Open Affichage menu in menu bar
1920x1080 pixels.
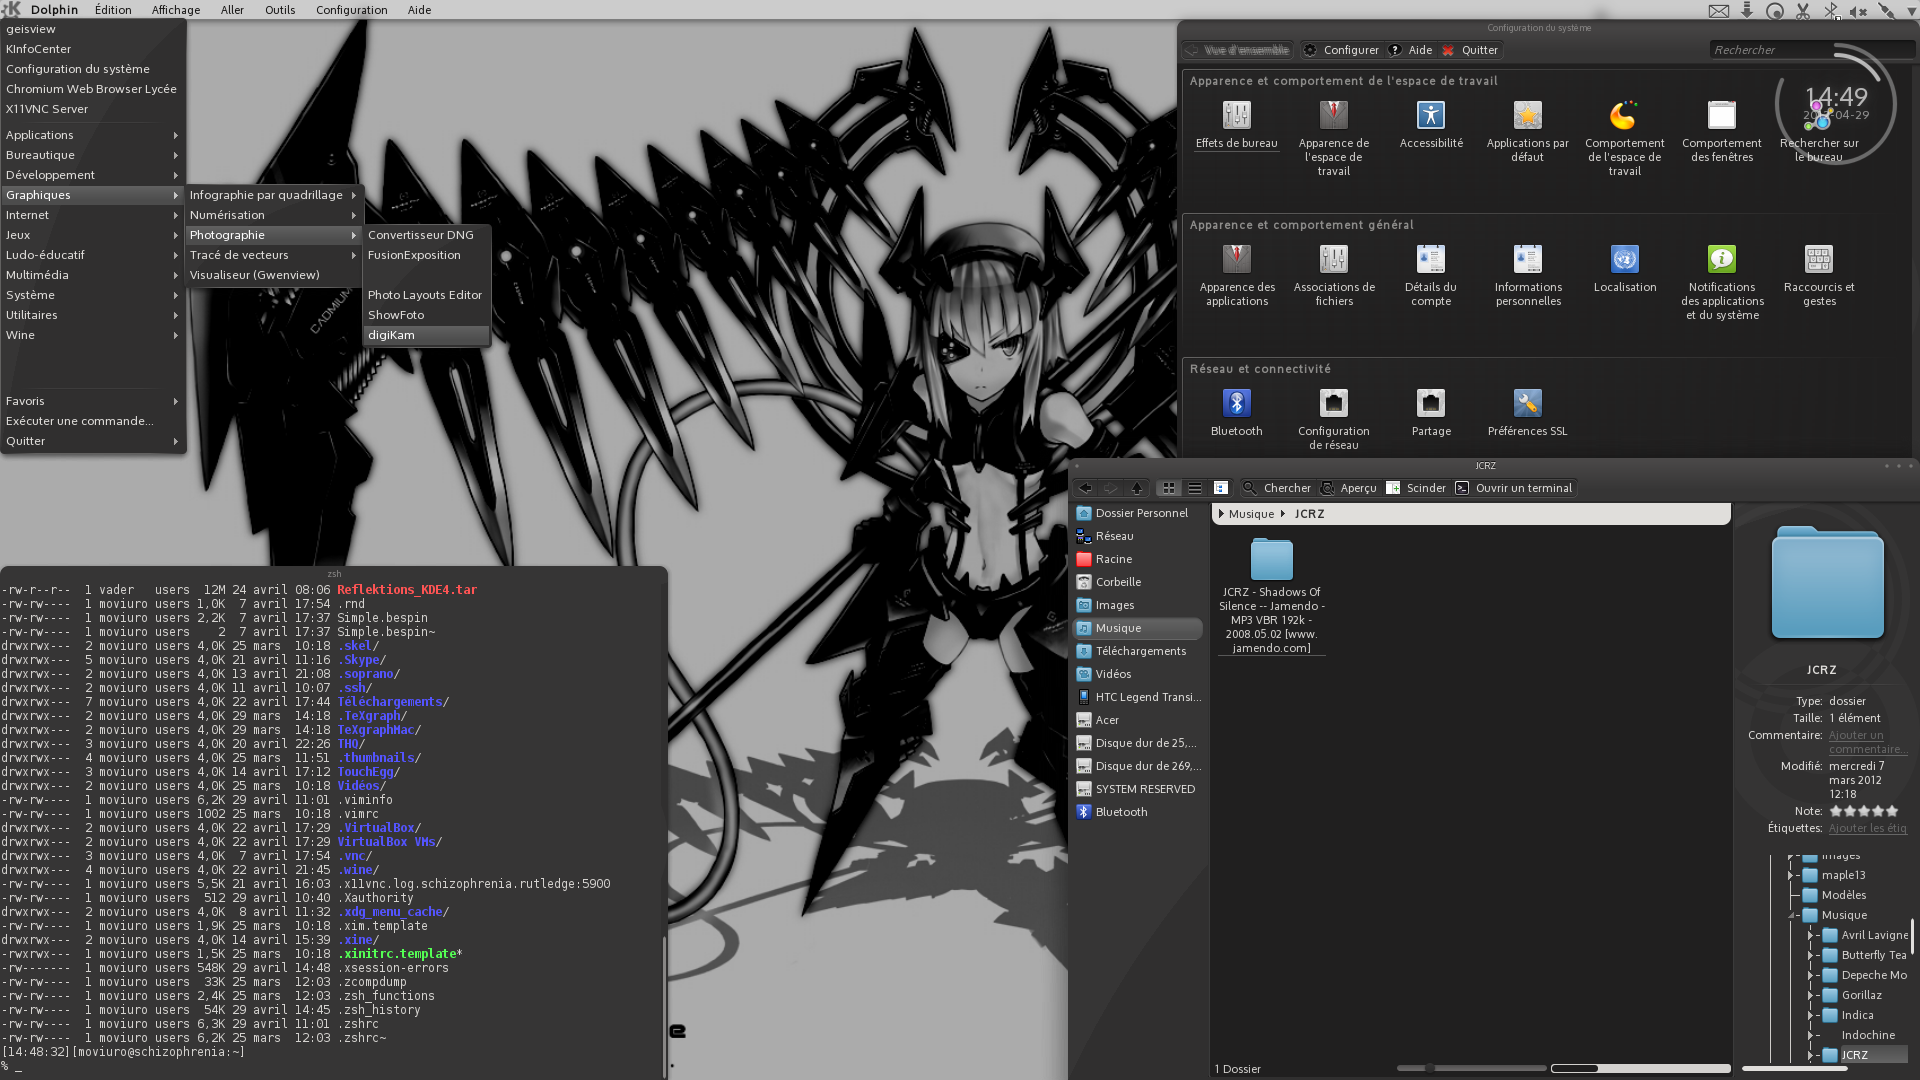pyautogui.click(x=176, y=10)
